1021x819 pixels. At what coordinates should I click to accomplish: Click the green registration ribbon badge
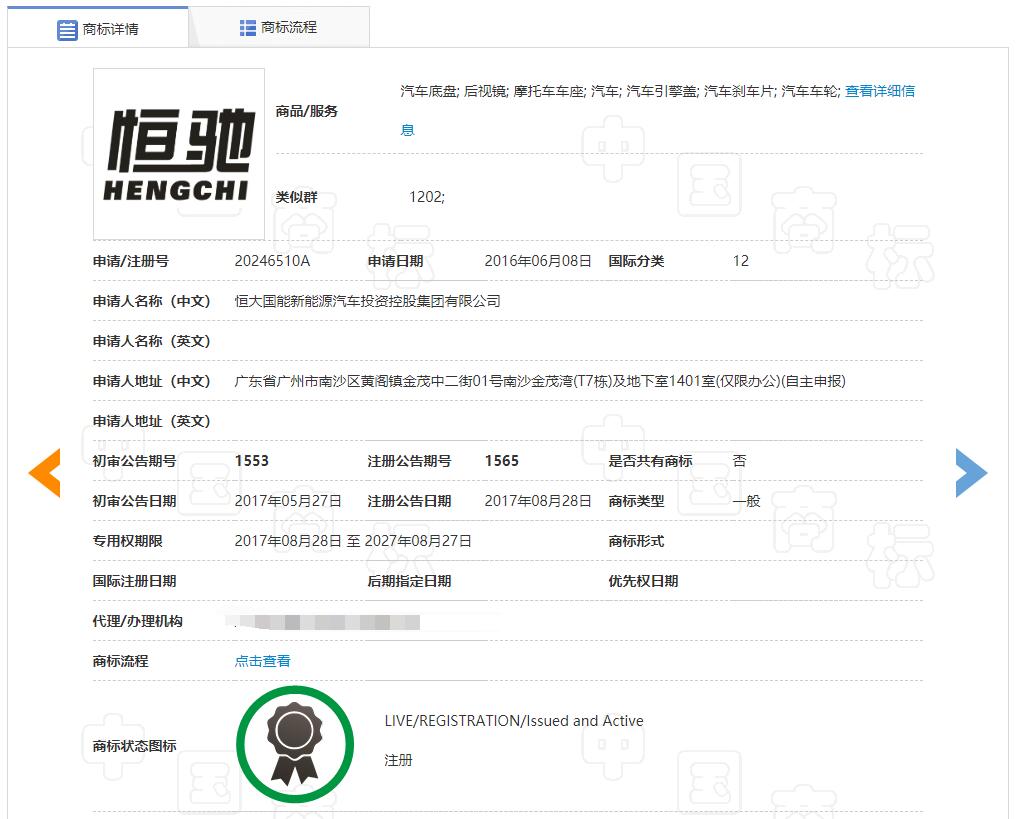295,745
